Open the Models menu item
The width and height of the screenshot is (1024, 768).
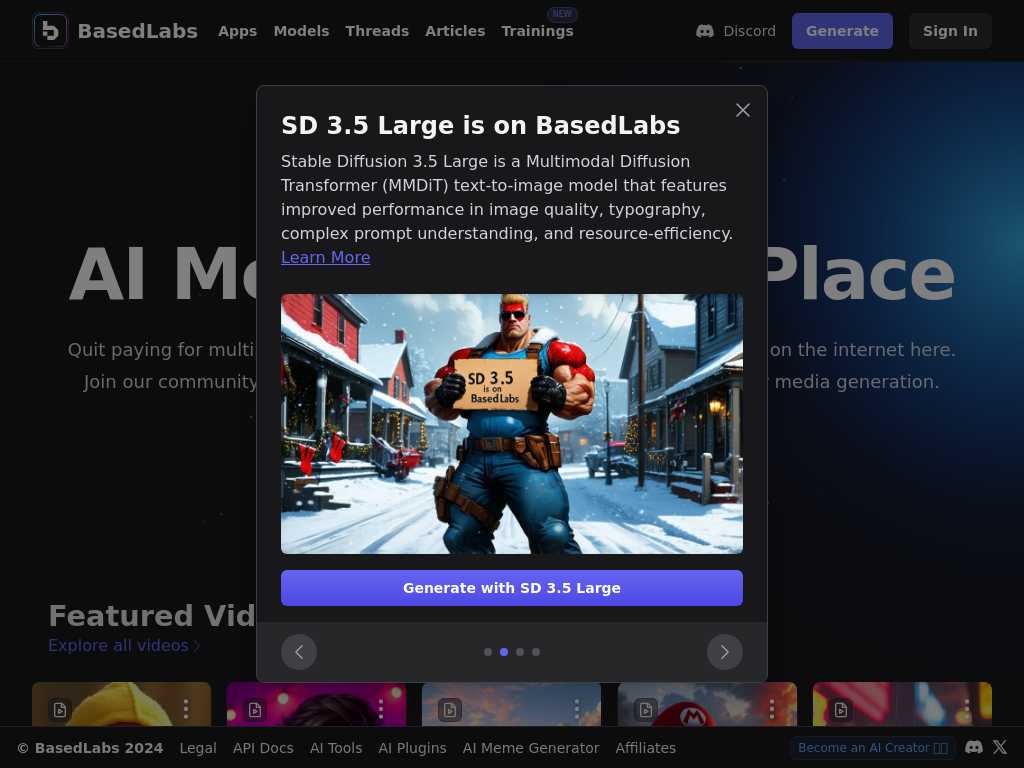click(301, 31)
